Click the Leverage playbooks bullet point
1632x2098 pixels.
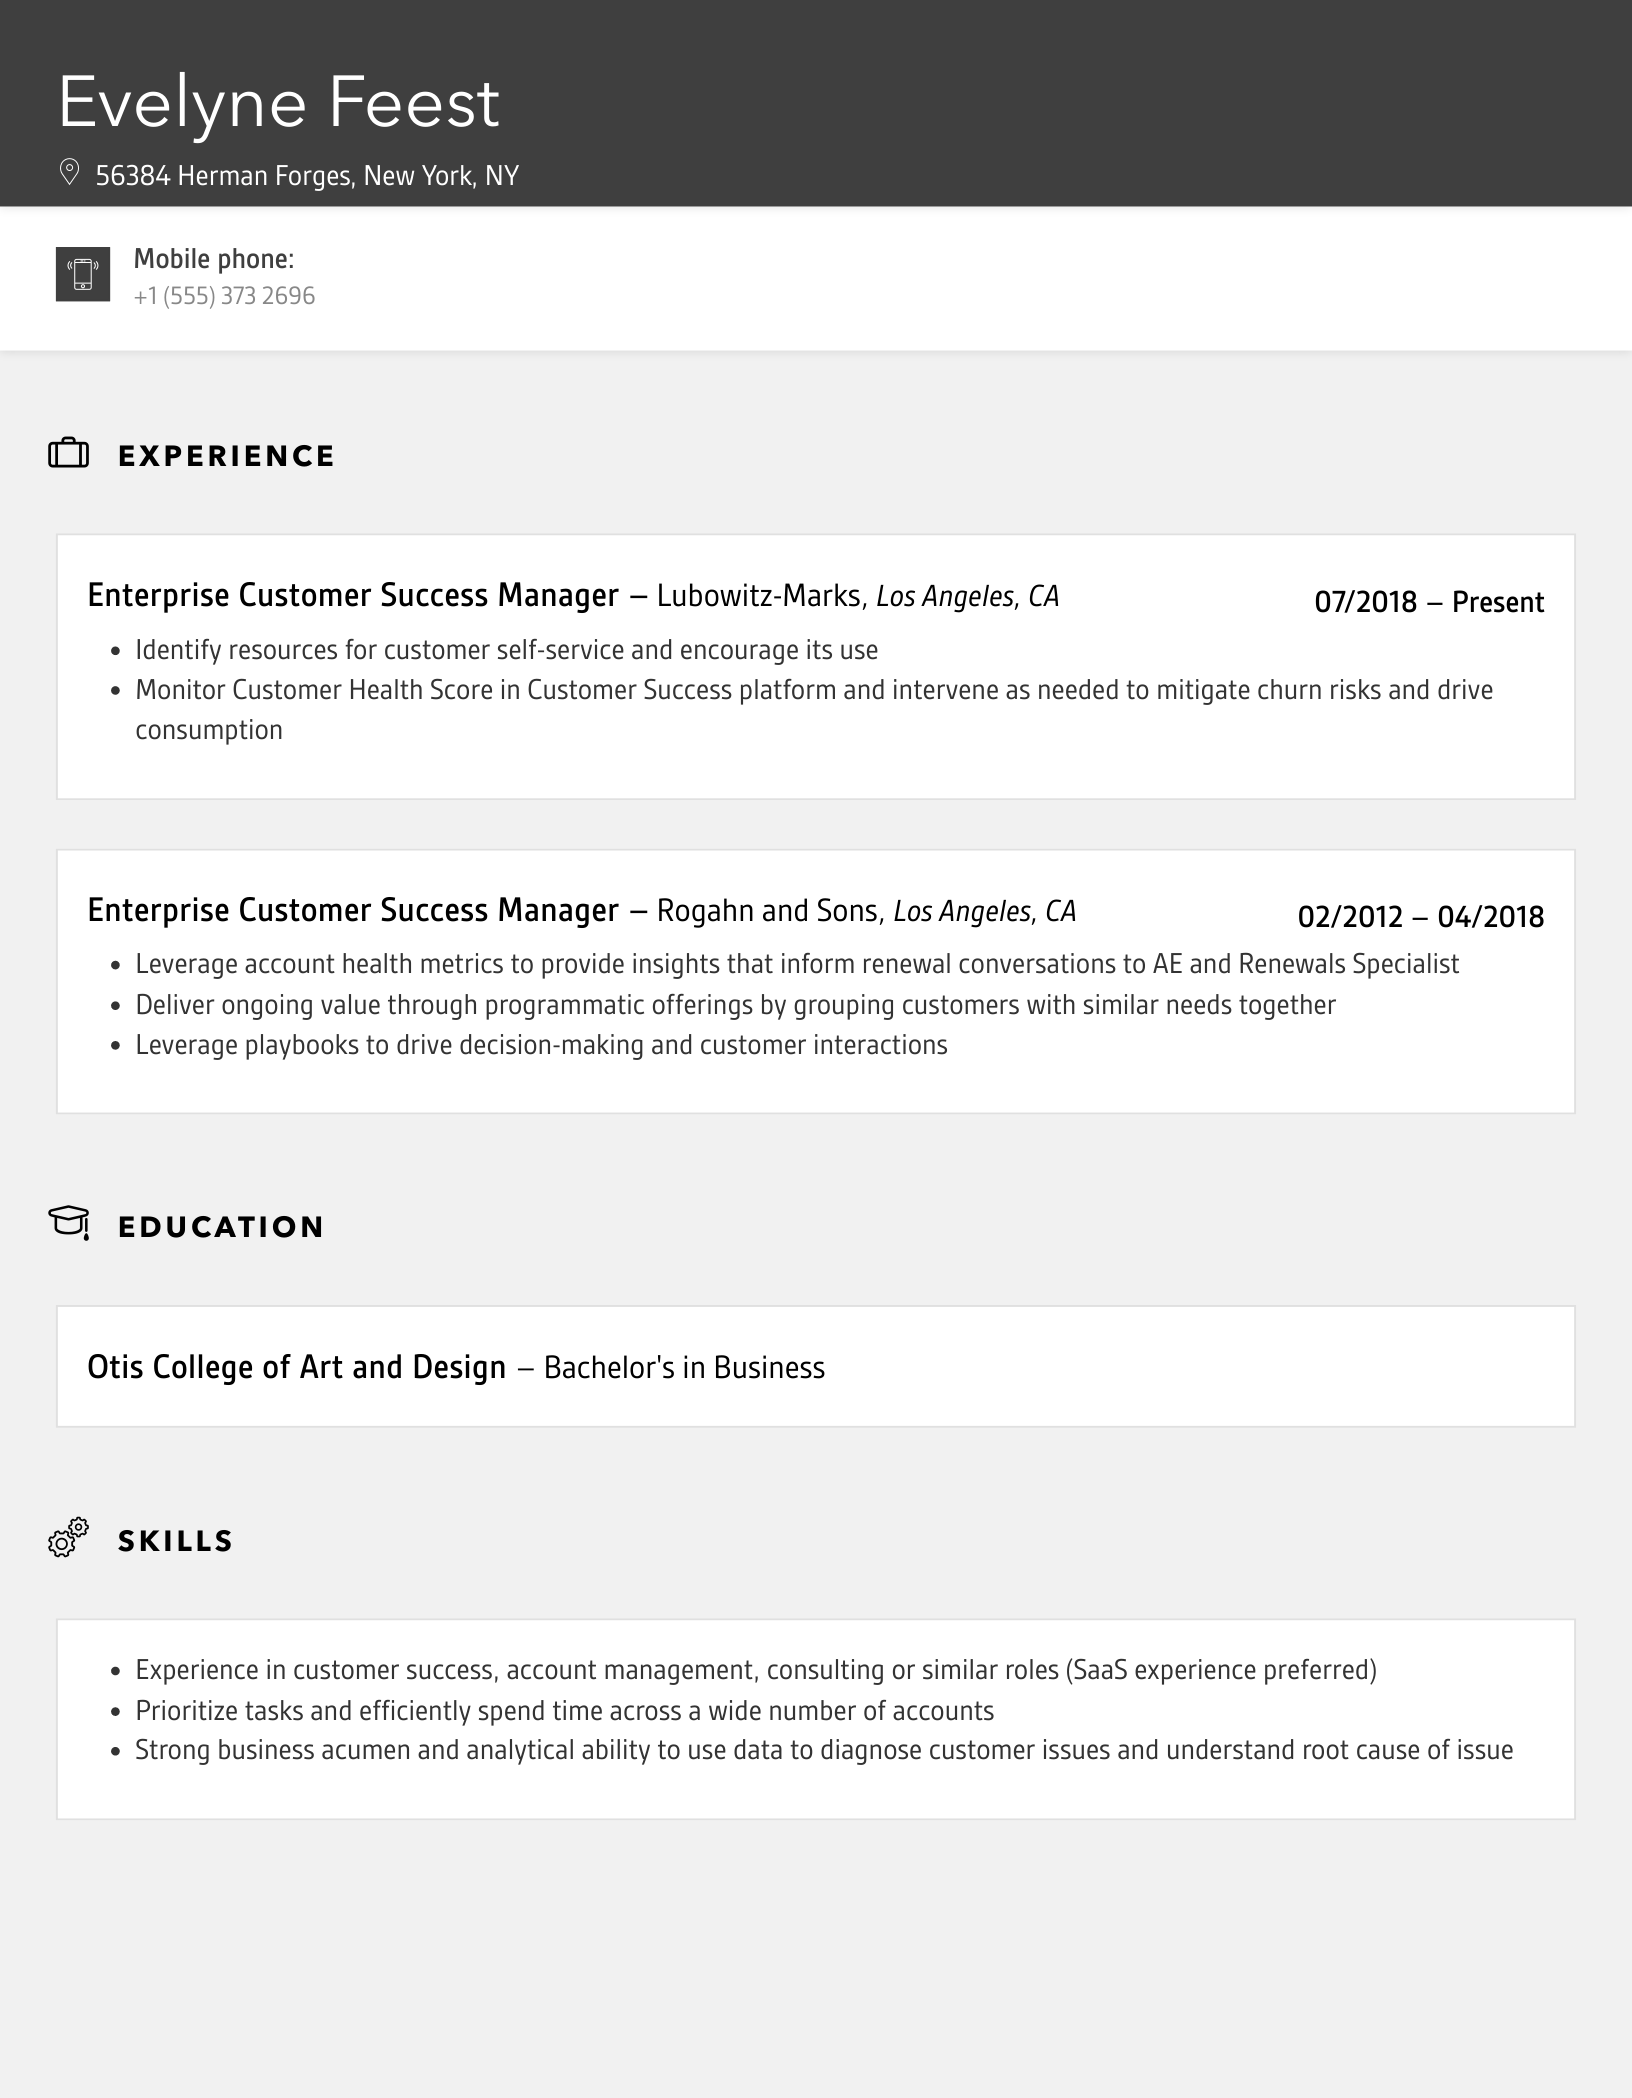[541, 1045]
